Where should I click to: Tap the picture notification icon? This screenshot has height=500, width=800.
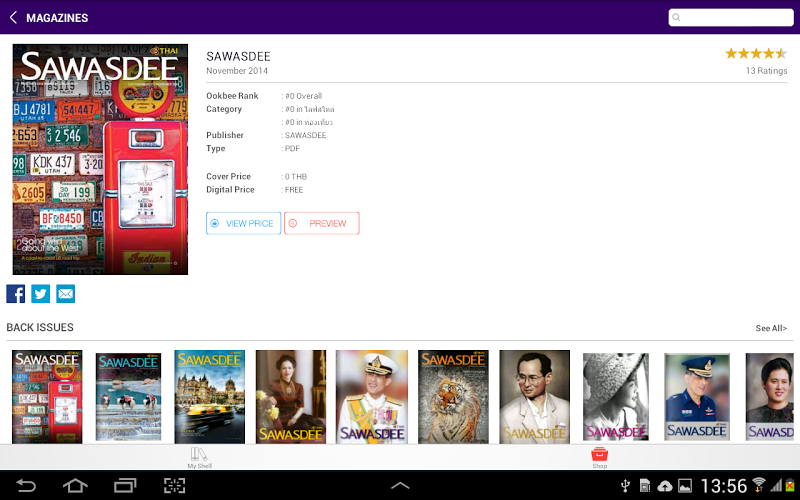685,486
